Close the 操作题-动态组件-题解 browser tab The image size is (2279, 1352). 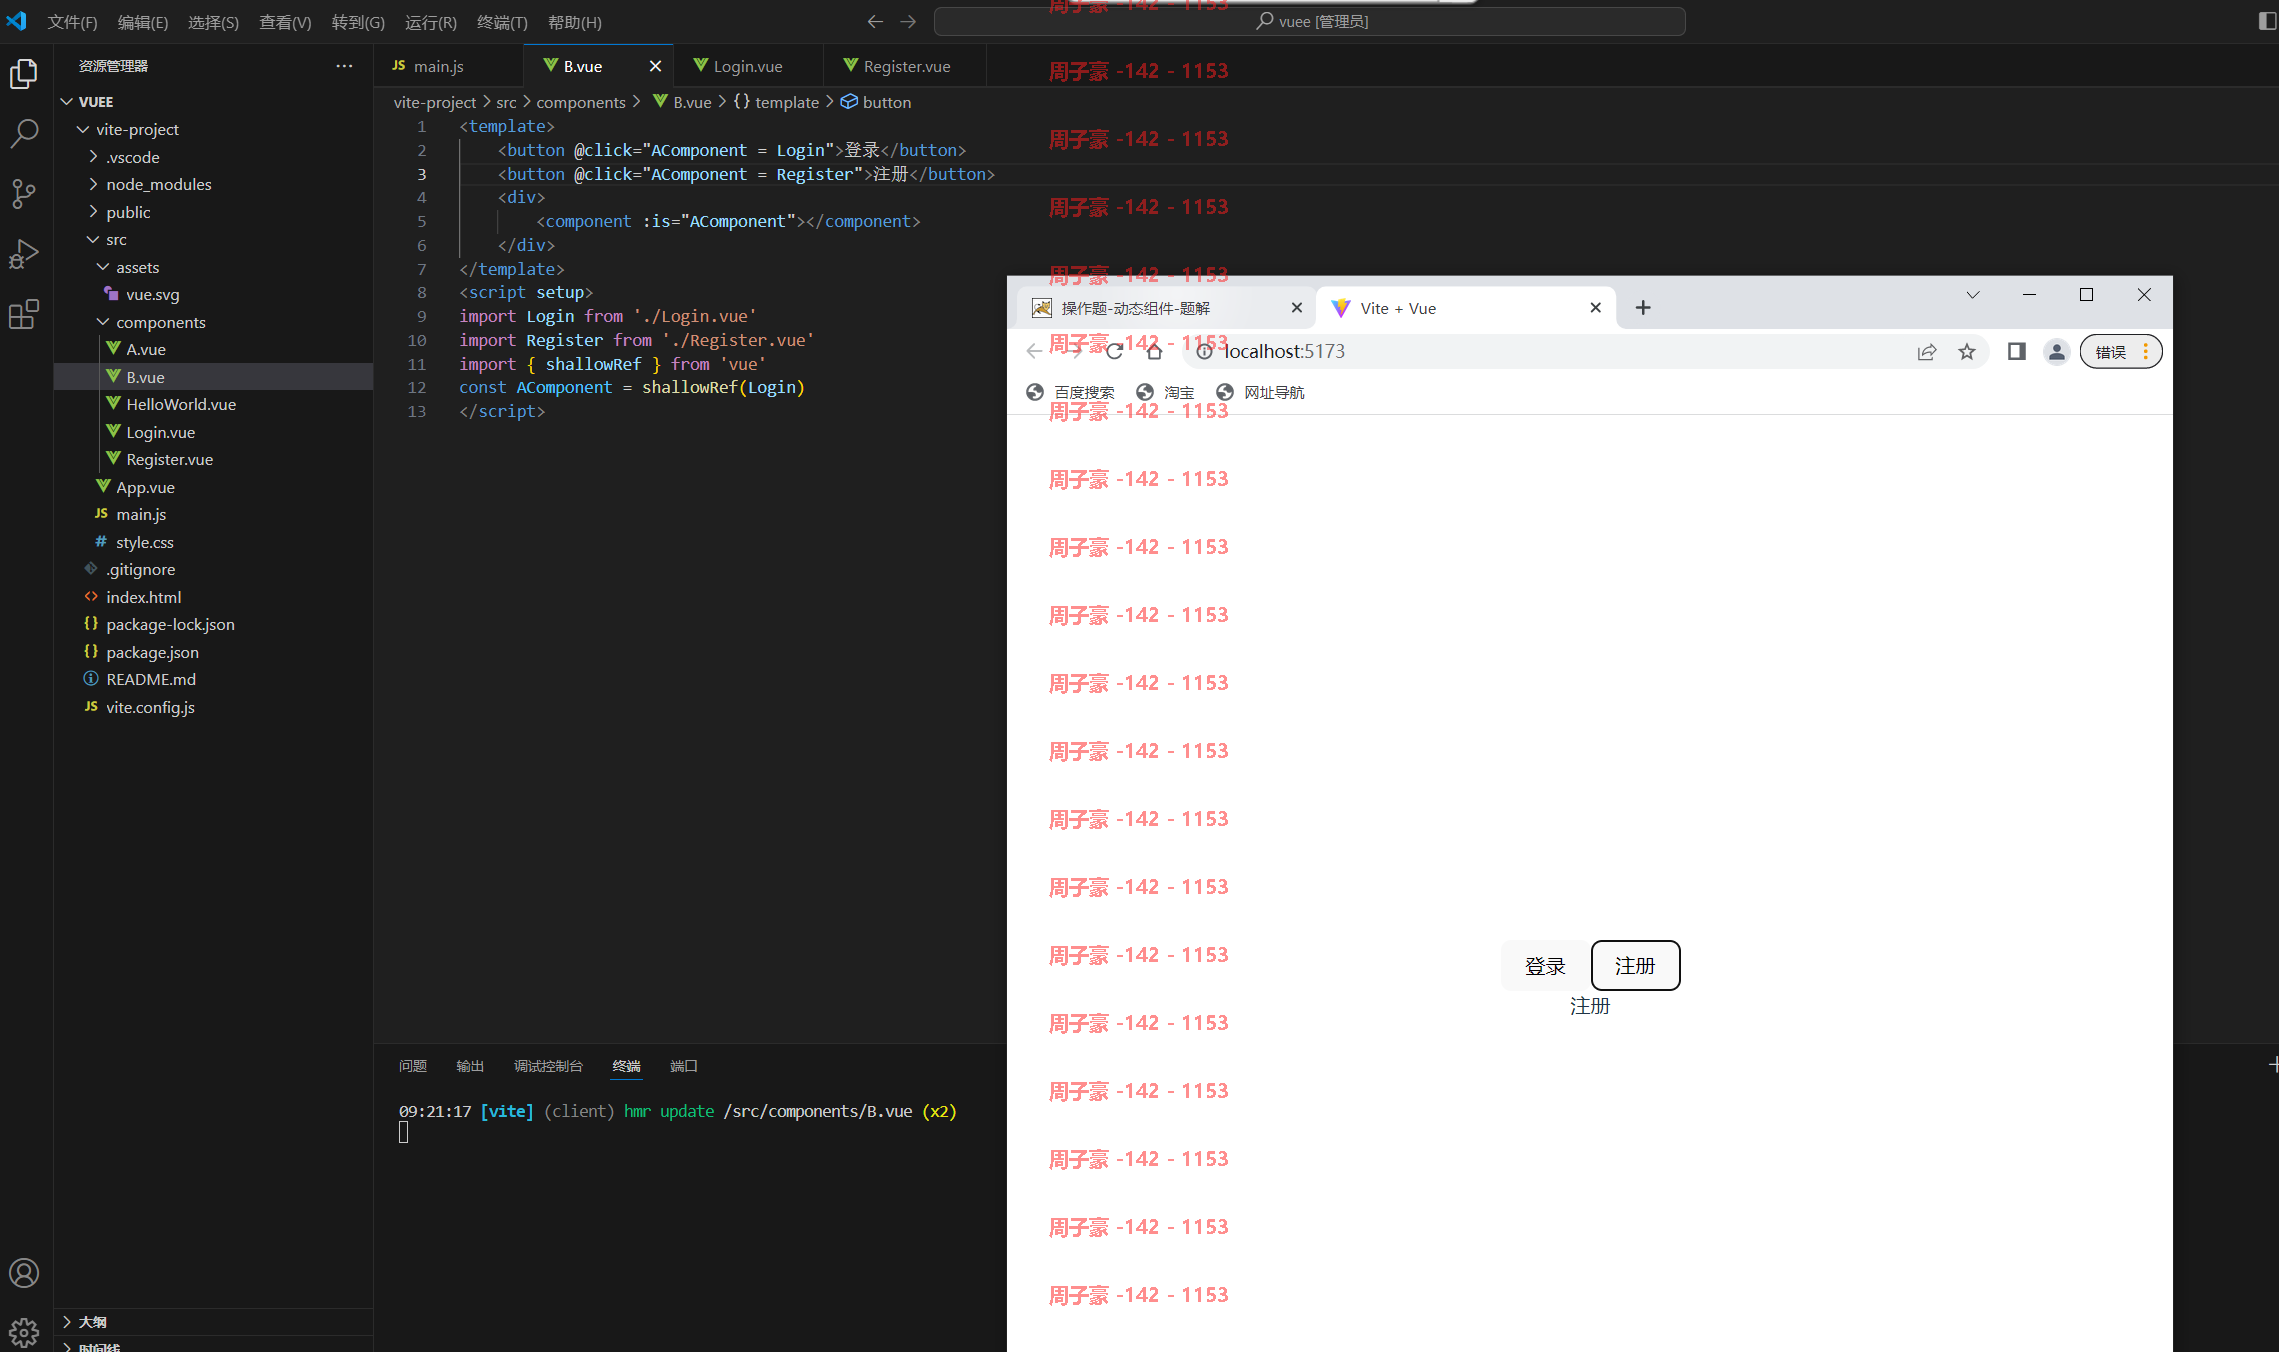1297,308
